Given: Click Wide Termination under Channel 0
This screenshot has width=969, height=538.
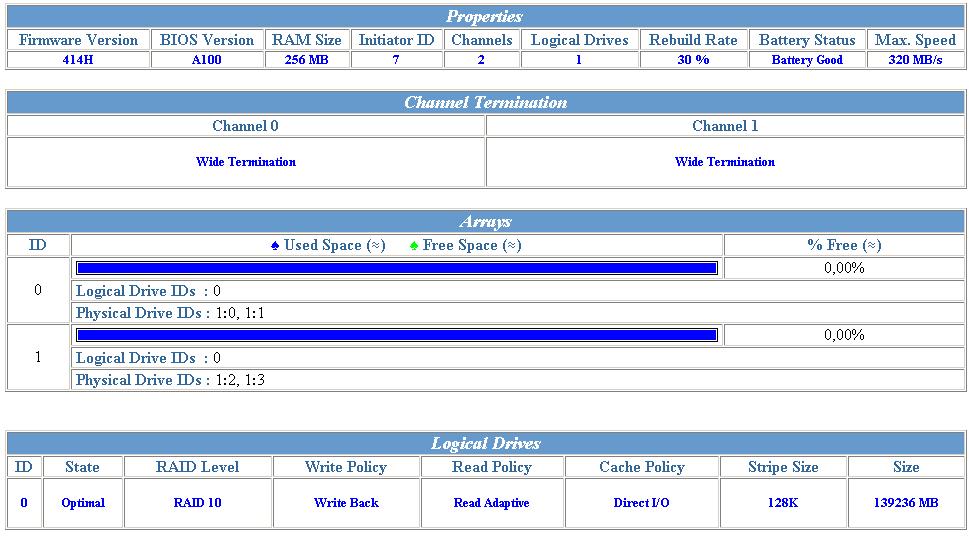Looking at the screenshot, I should [246, 162].
